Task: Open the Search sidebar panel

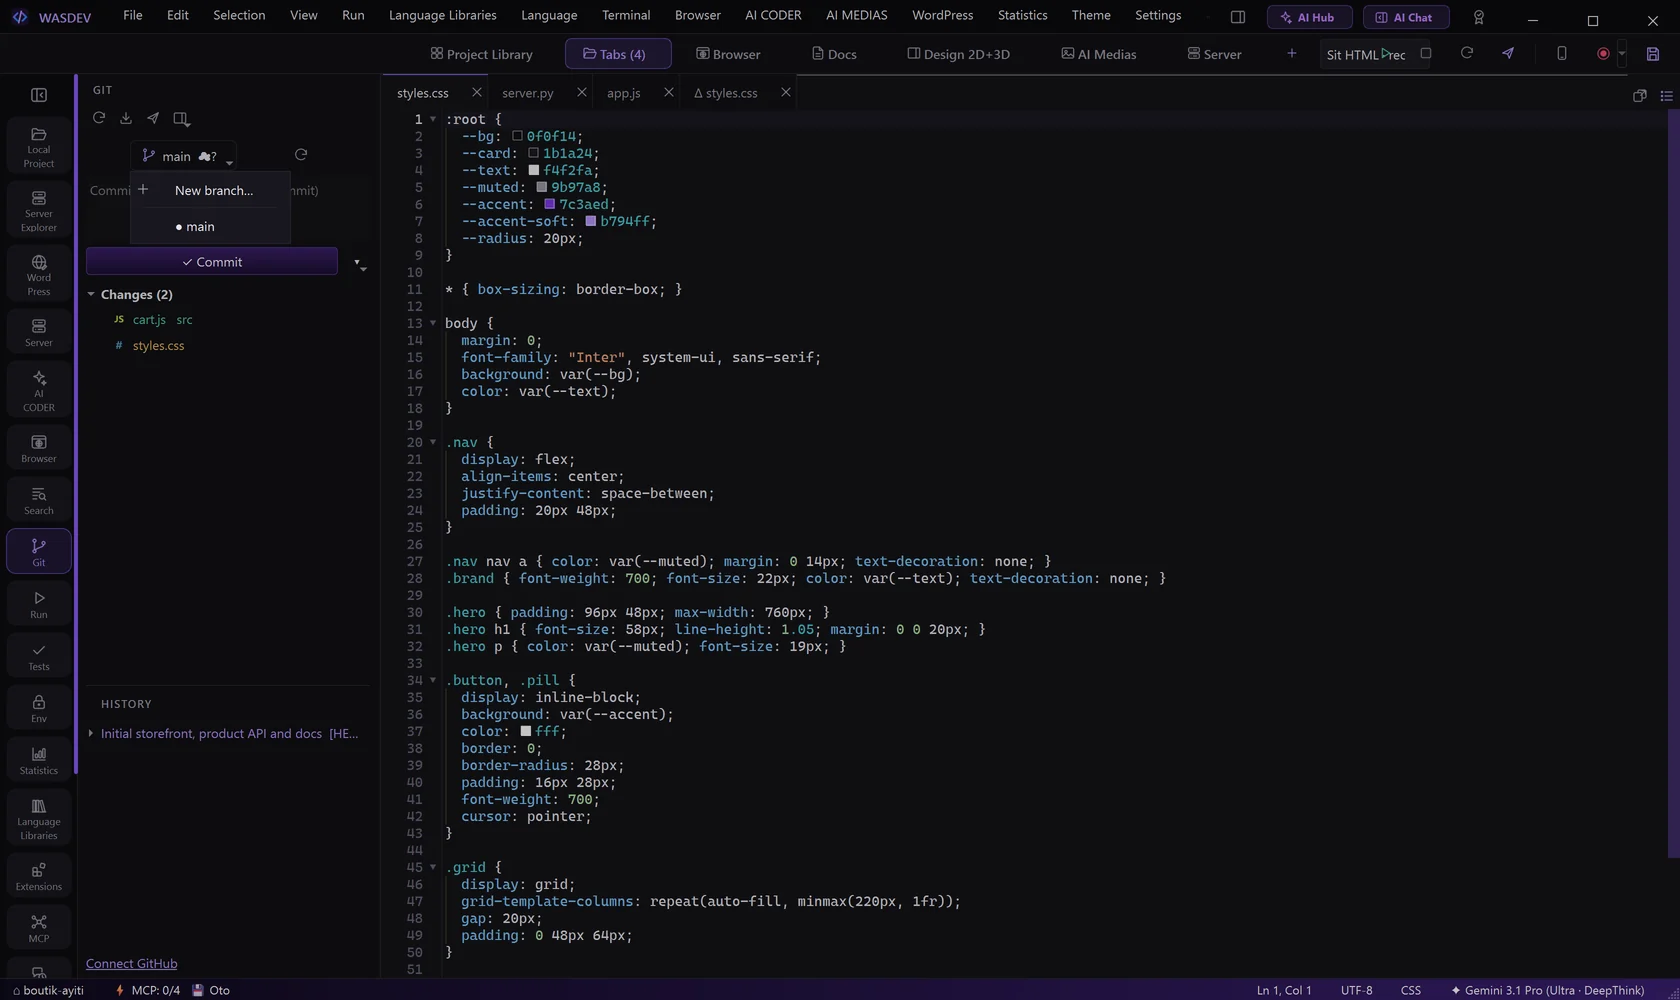Action: (x=39, y=500)
